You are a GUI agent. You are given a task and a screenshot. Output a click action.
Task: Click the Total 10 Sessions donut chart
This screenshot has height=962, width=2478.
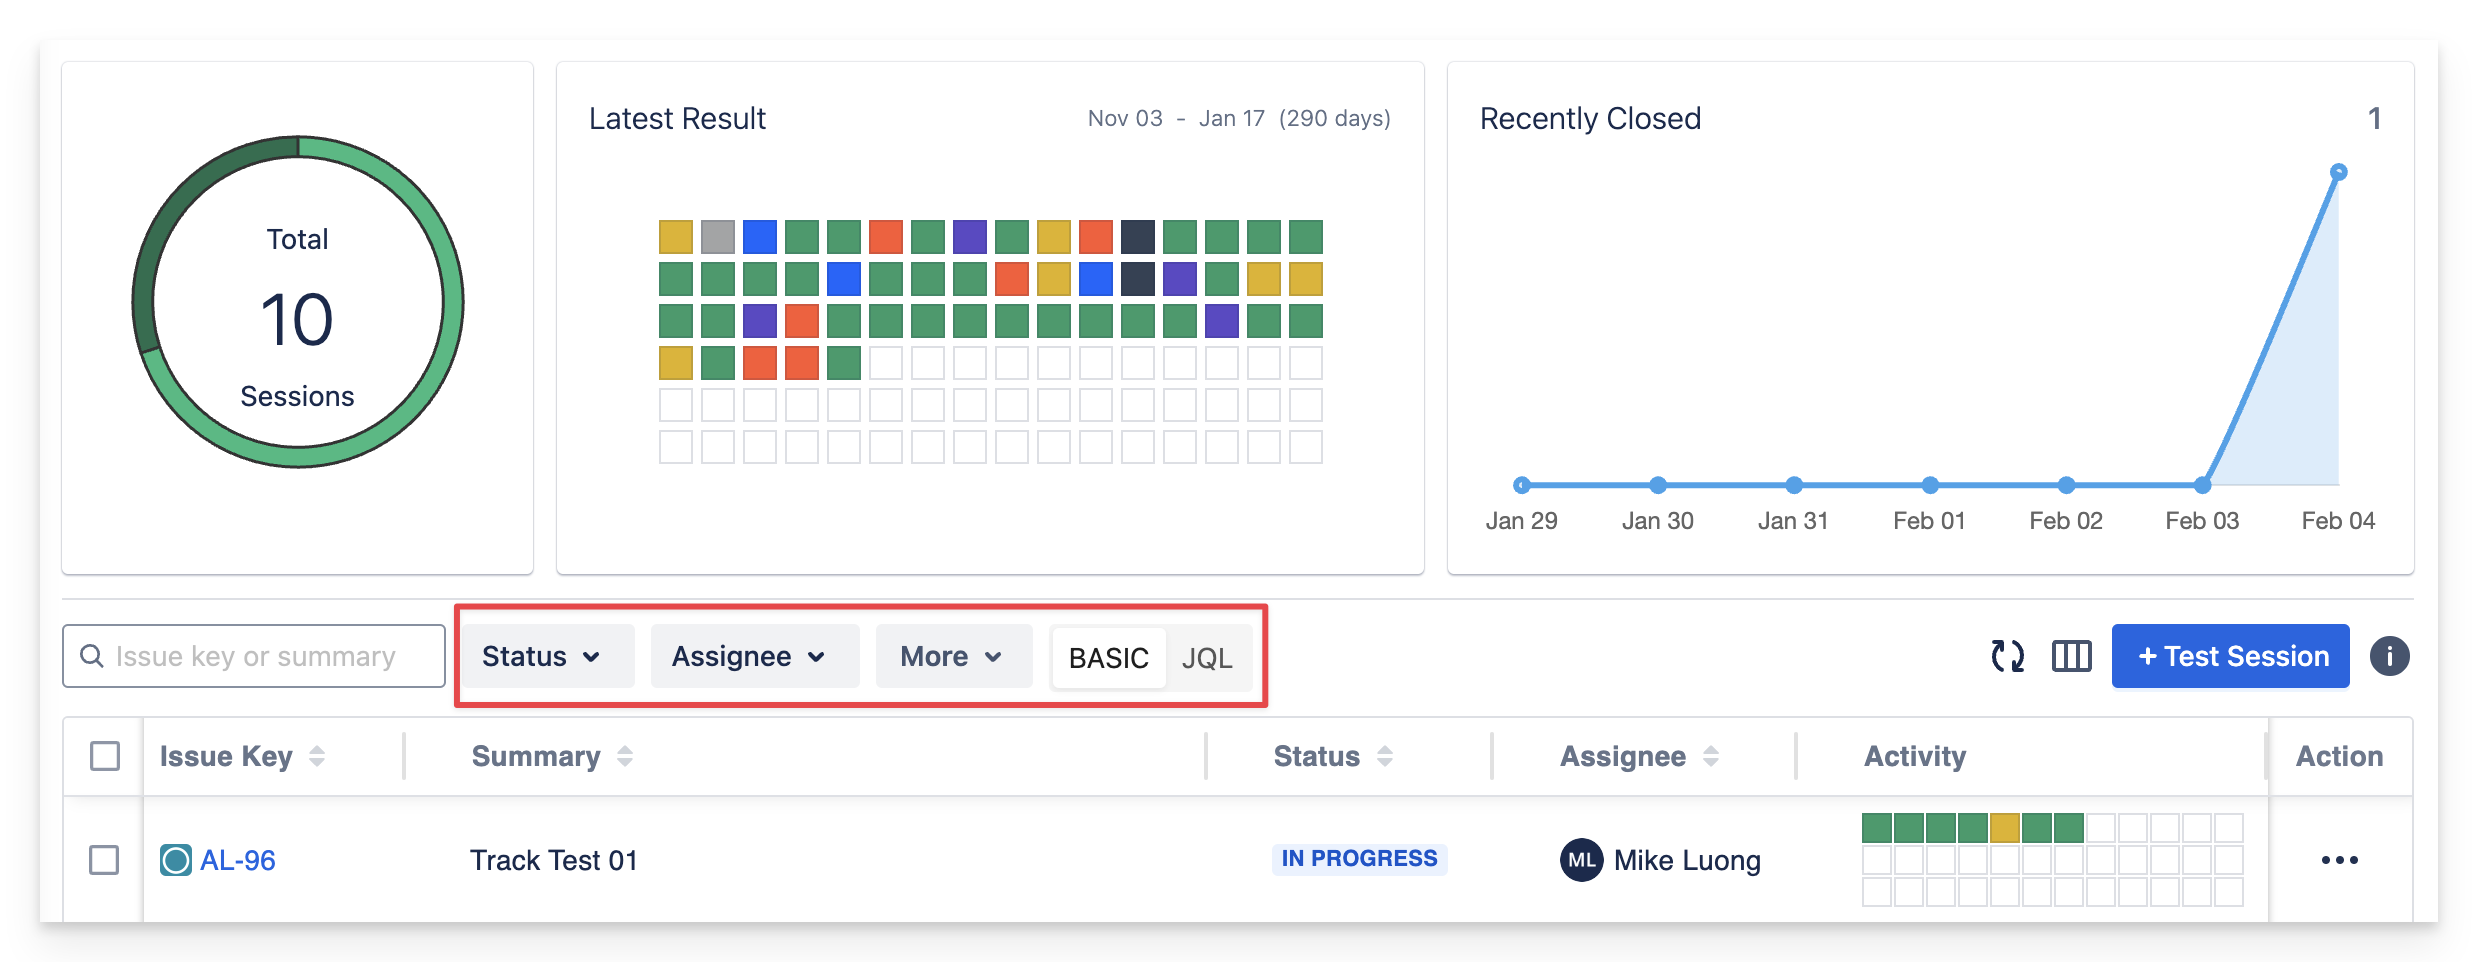point(298,302)
